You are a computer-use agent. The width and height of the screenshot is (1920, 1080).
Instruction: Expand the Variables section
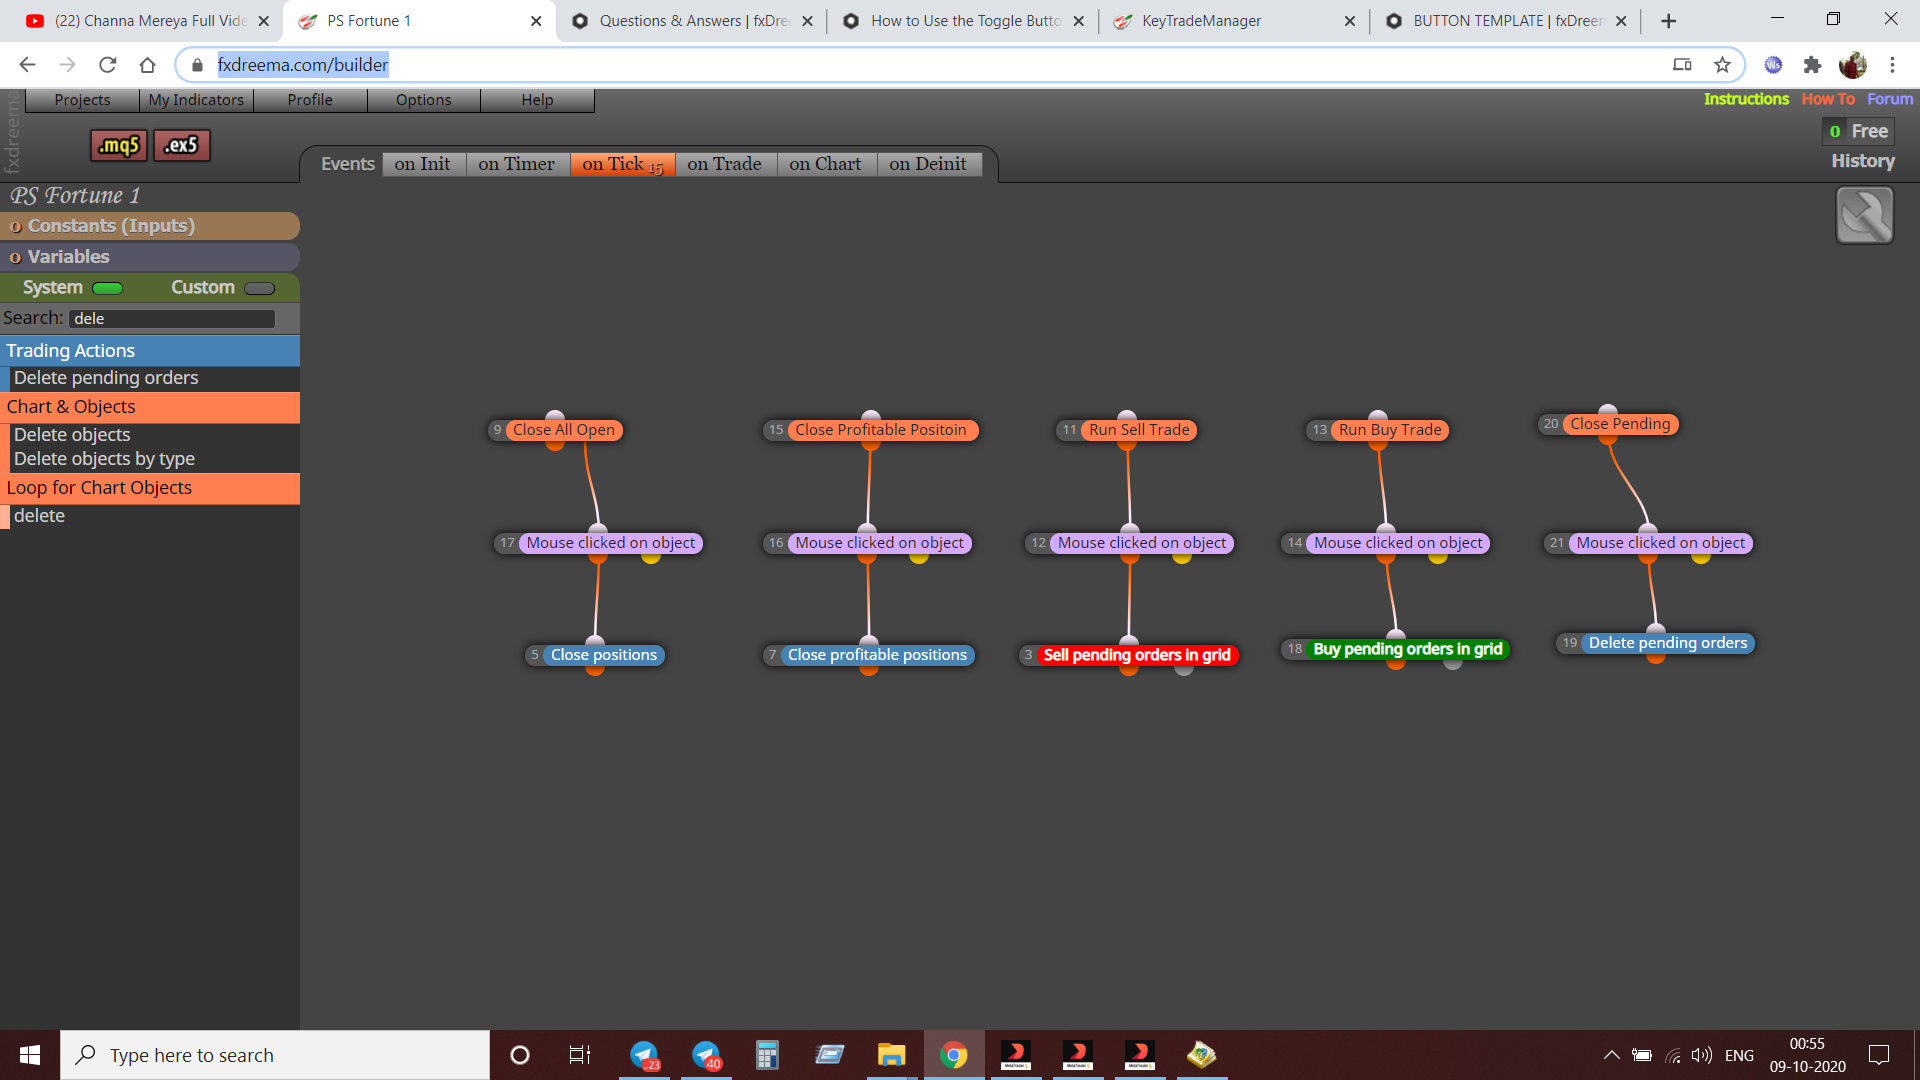150,257
